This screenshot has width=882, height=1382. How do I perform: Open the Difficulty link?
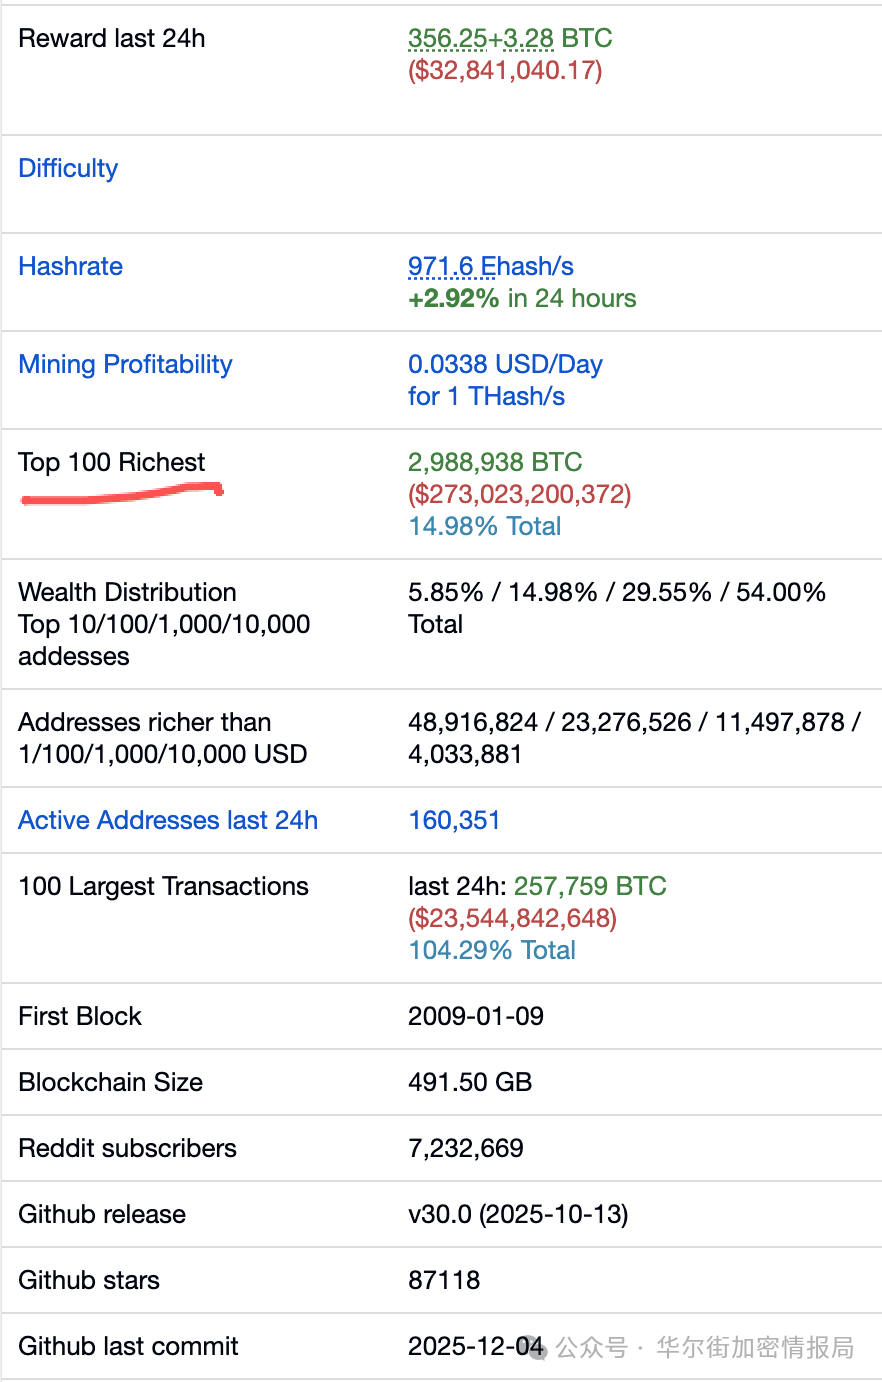click(x=68, y=168)
